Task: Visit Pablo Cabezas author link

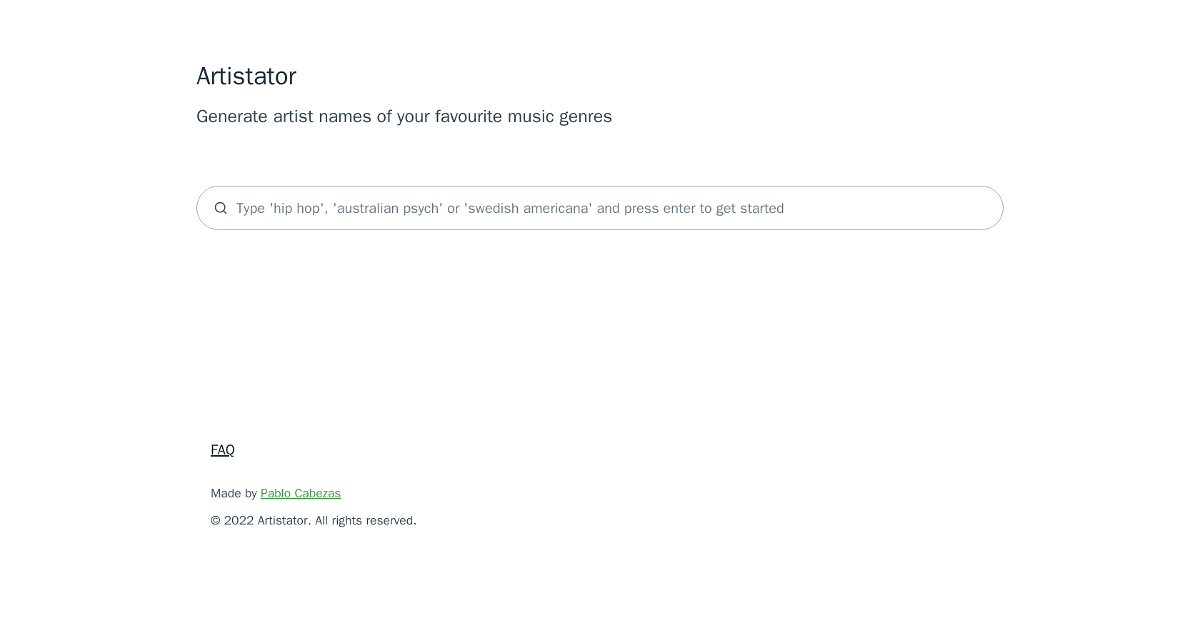Action: coord(300,493)
